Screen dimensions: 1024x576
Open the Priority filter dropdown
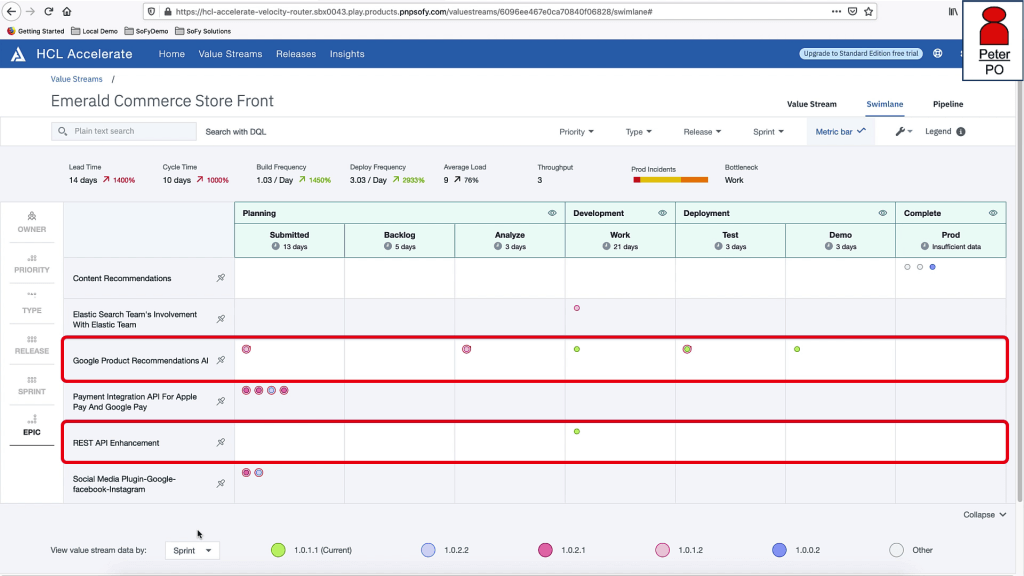coord(576,131)
